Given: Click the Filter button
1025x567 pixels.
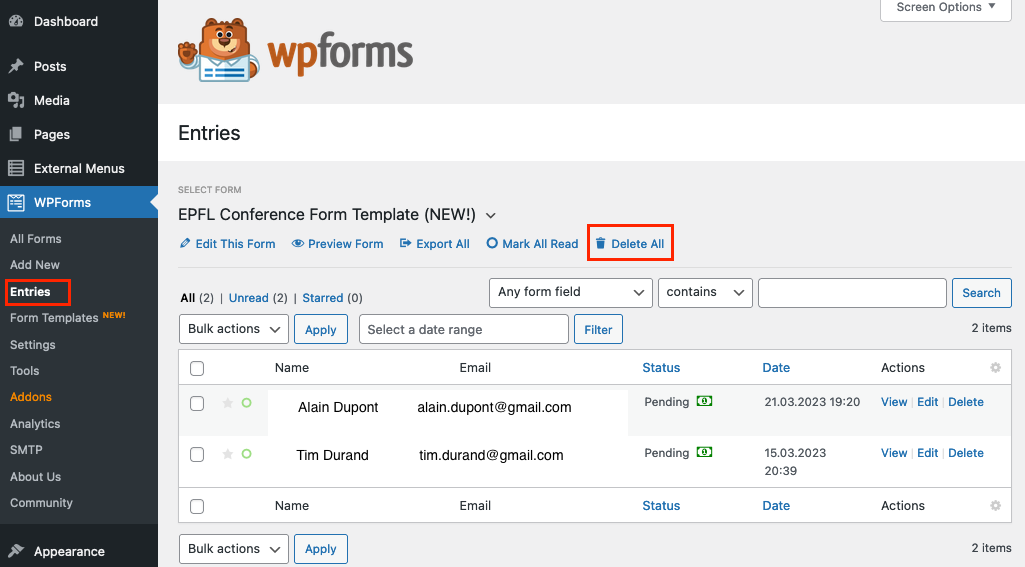Looking at the screenshot, I should (x=598, y=330).
